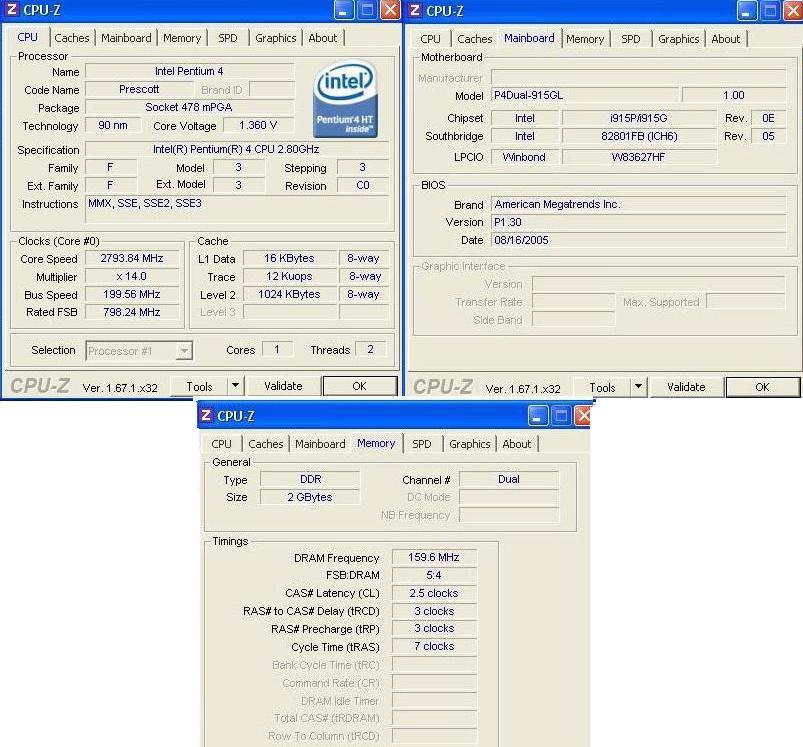Expand Tools dropdown arrow in CPU window
The image size is (803, 747).
click(236, 386)
